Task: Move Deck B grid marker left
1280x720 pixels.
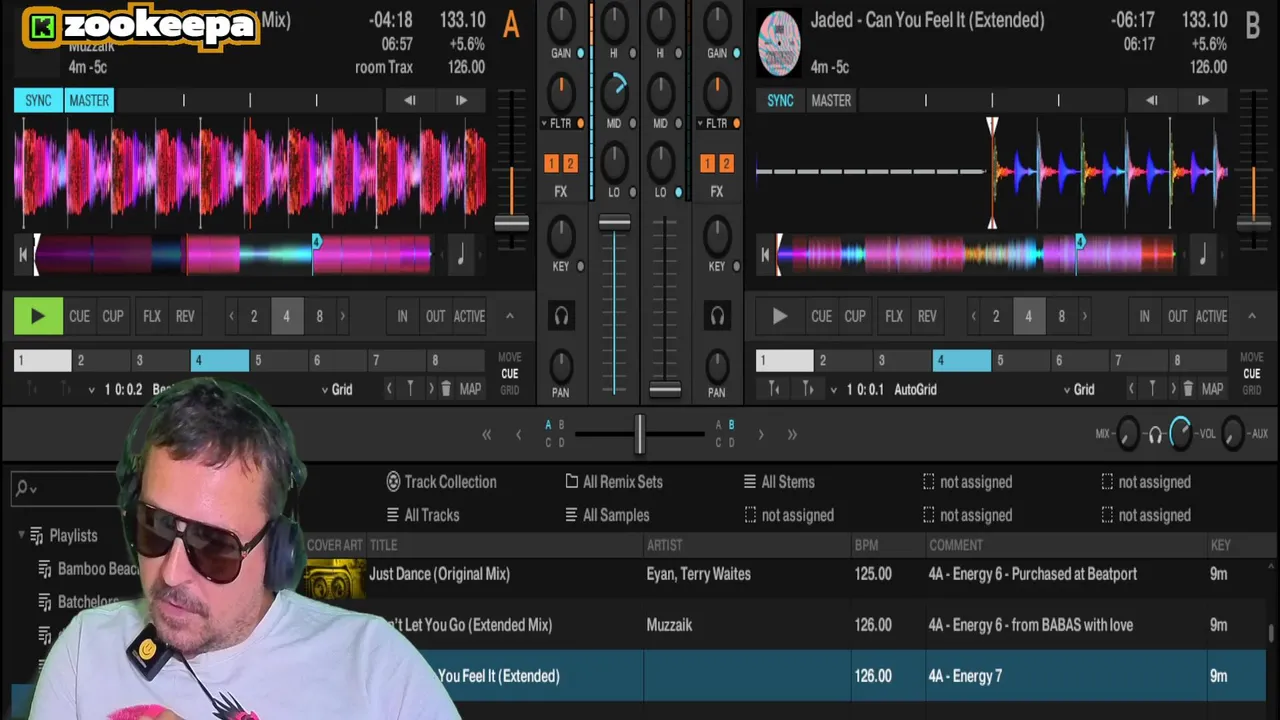Action: click(1132, 389)
